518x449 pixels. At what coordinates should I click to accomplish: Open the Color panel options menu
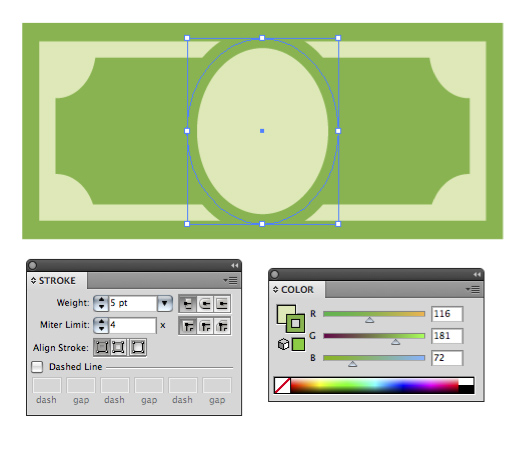coord(473,289)
